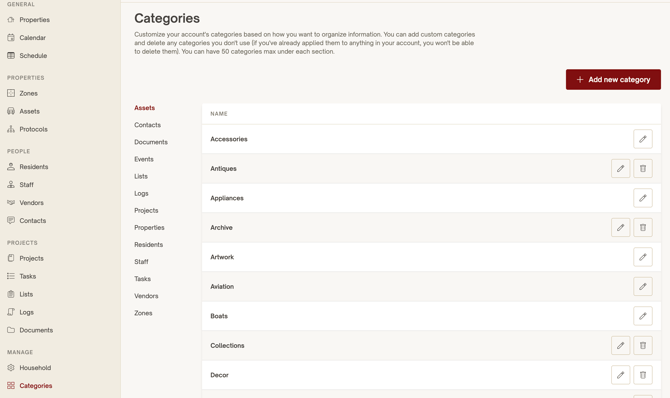Switch to the Documents category tab
Viewport: 670px width, 398px height.
pyautogui.click(x=151, y=142)
